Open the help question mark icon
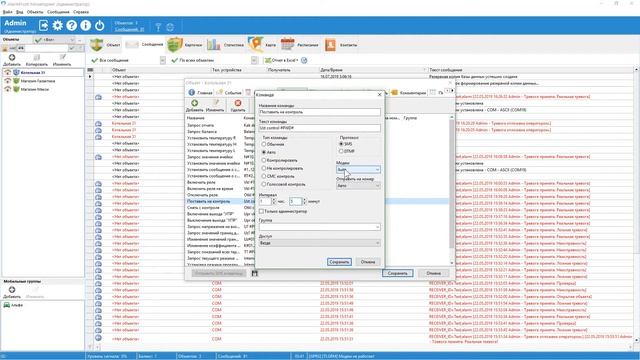 71,25
